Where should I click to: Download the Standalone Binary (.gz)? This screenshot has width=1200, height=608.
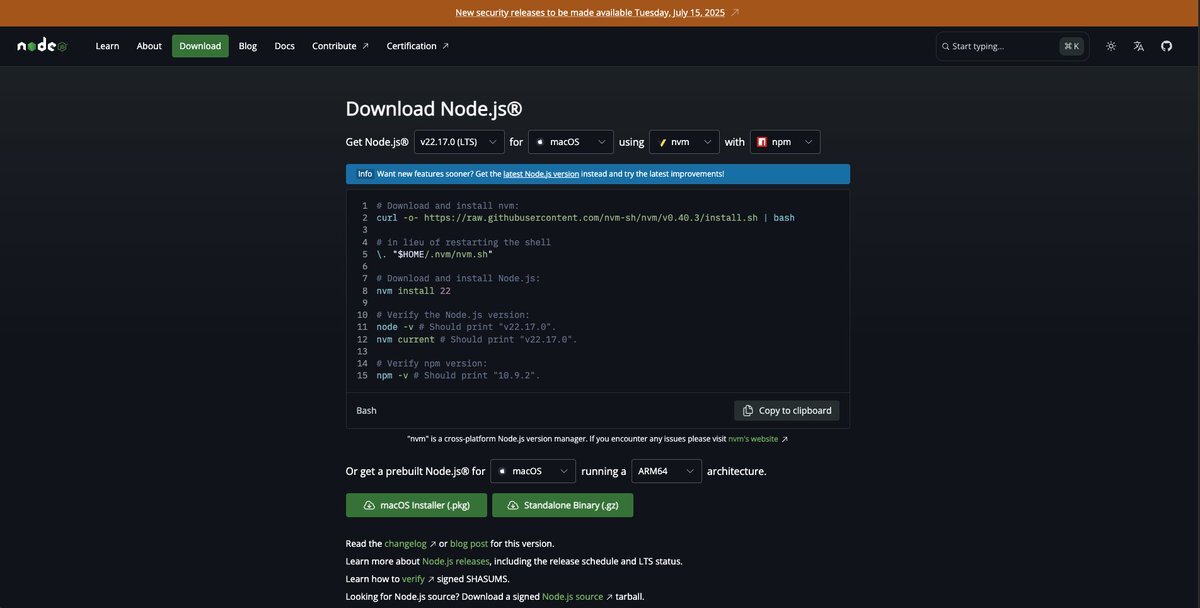point(562,505)
